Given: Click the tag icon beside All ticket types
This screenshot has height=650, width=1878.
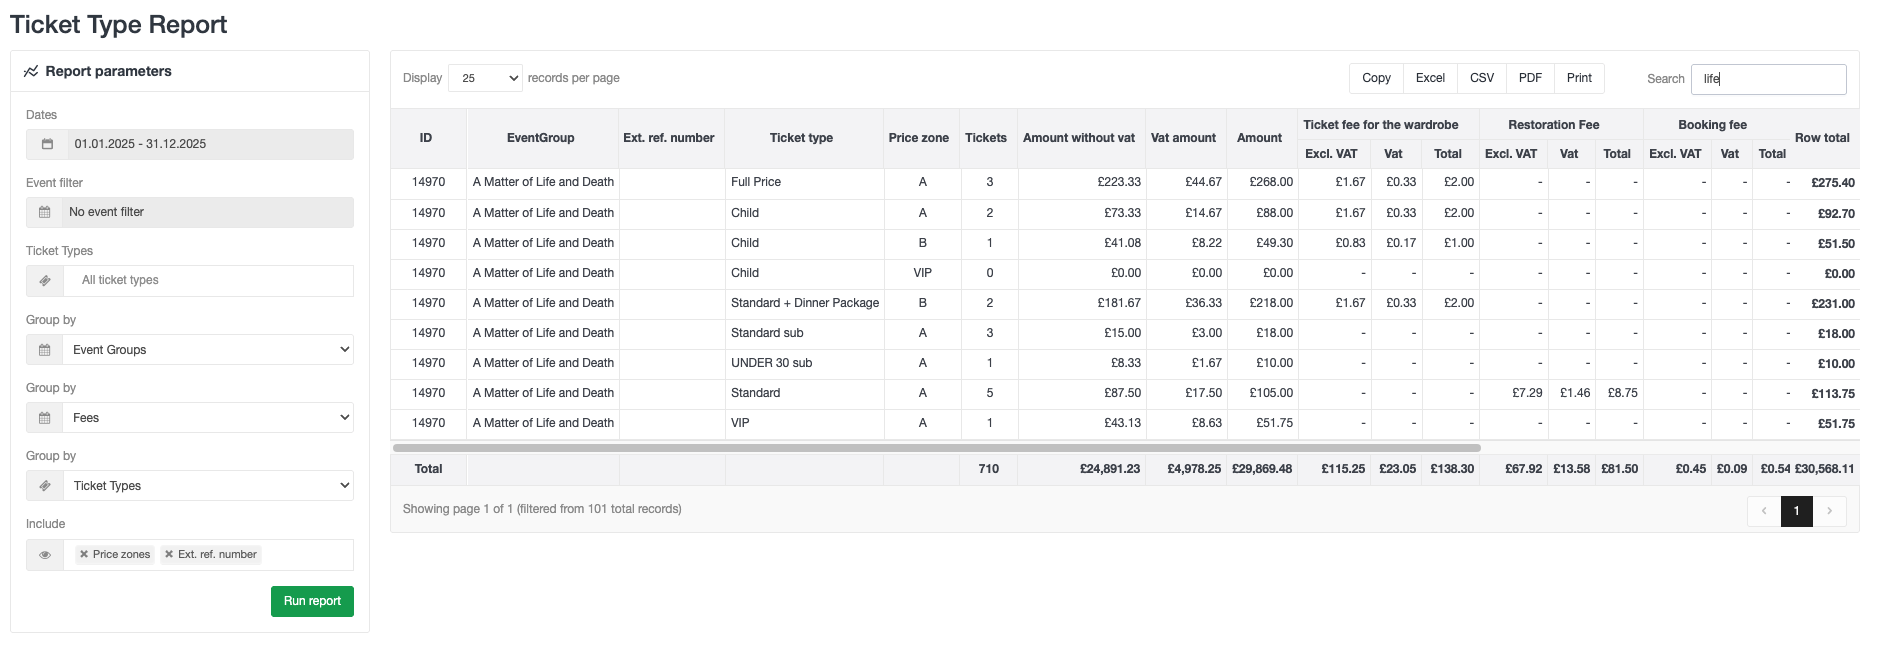Looking at the screenshot, I should tap(45, 281).
